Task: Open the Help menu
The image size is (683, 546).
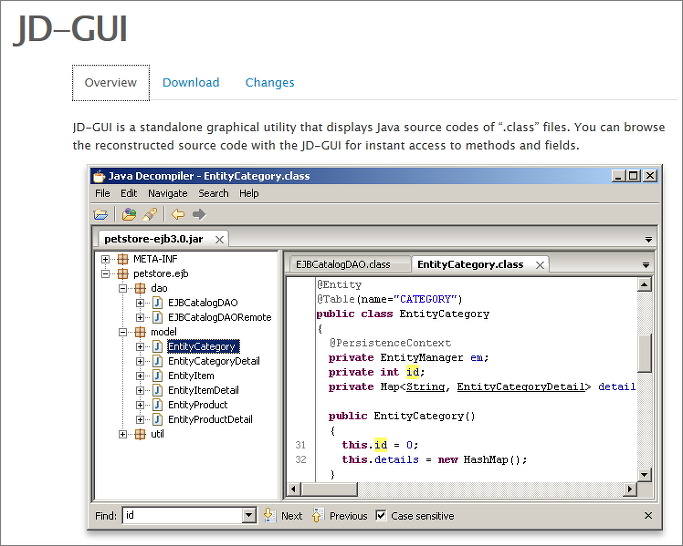Action: coord(249,193)
